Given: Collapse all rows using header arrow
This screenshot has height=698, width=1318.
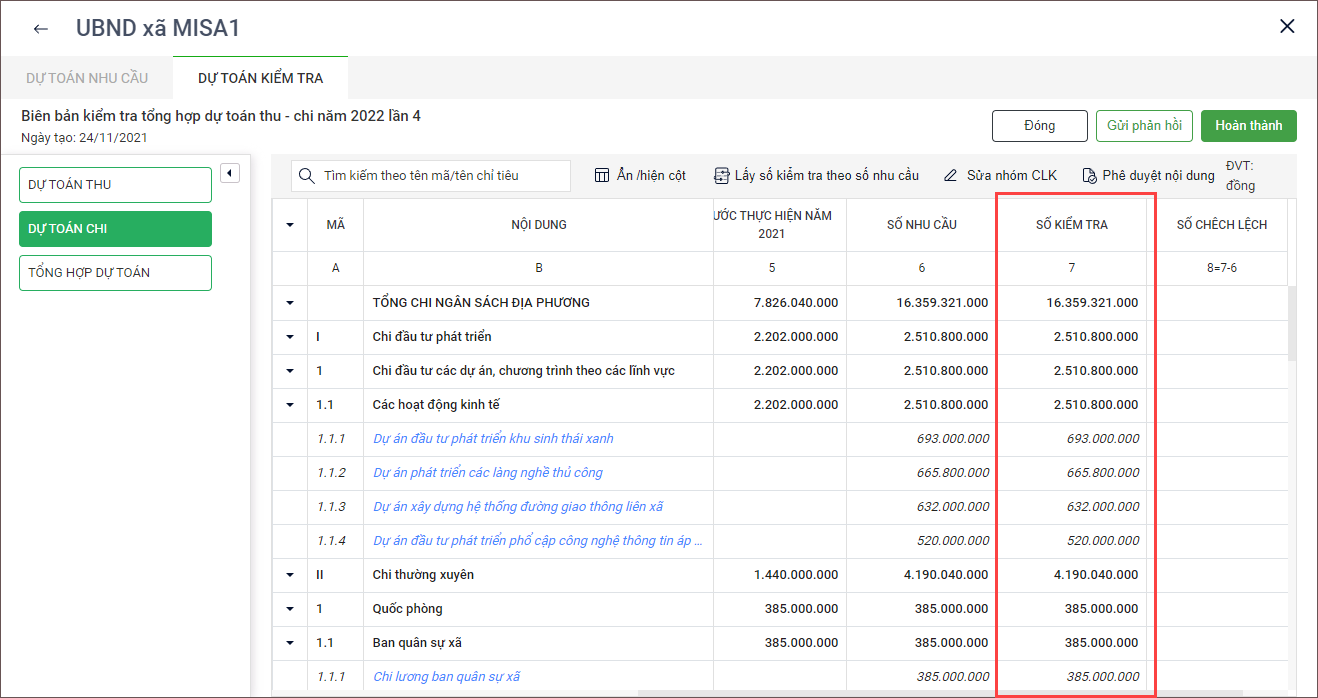Looking at the screenshot, I should [x=290, y=225].
